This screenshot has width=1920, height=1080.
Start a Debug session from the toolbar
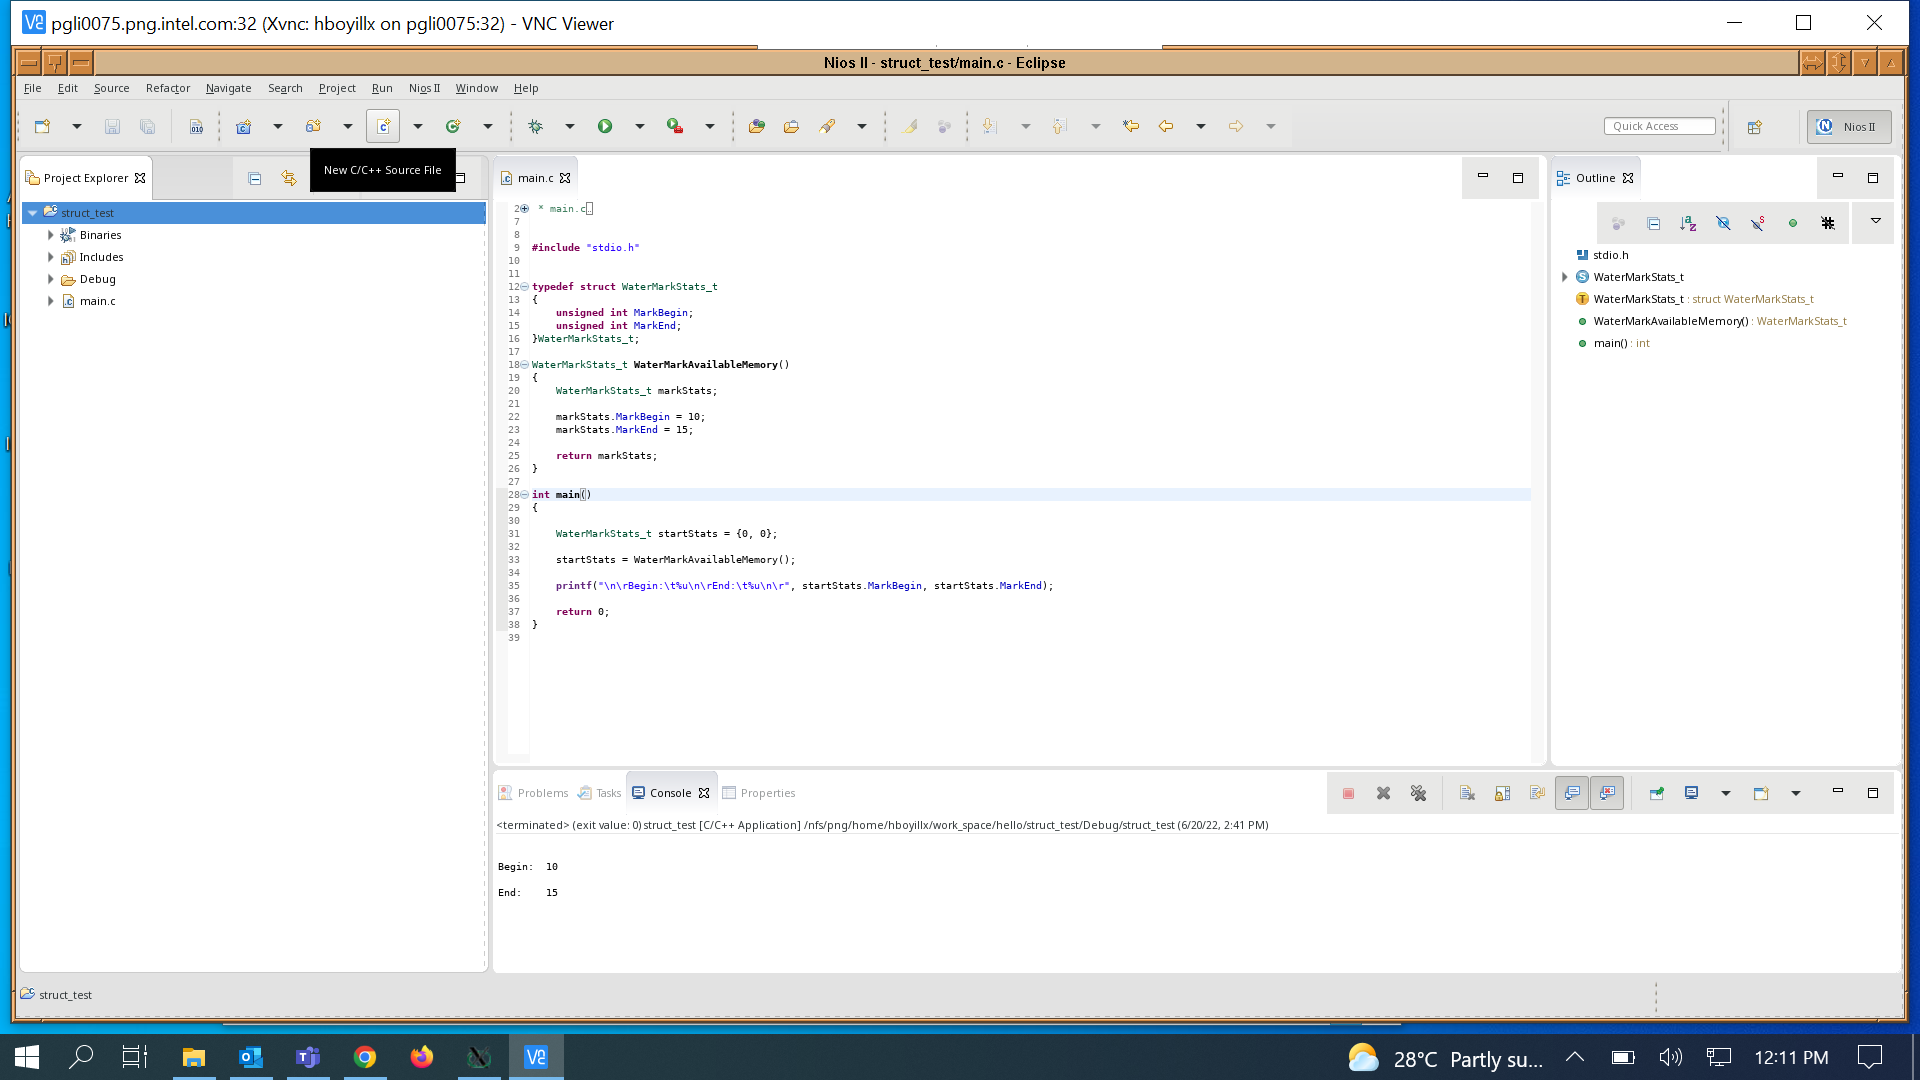pos(535,126)
